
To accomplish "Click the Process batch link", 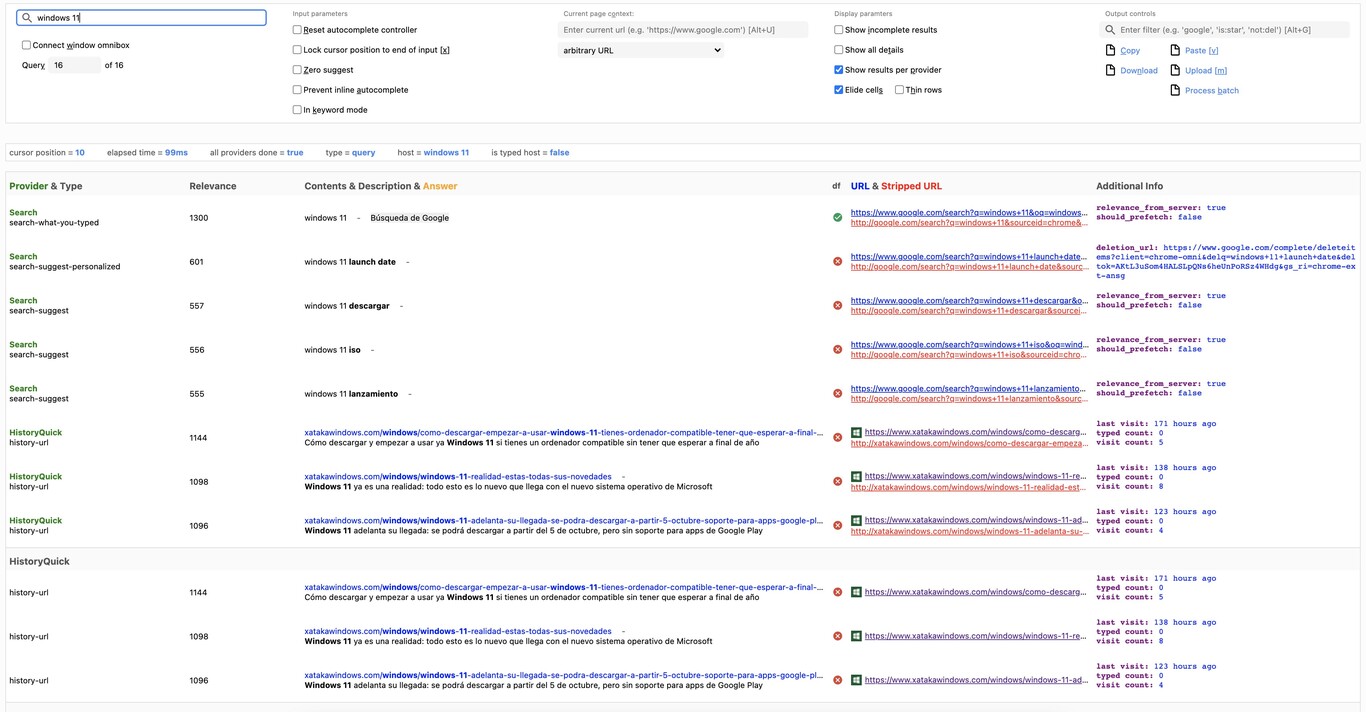I will tap(1212, 90).
